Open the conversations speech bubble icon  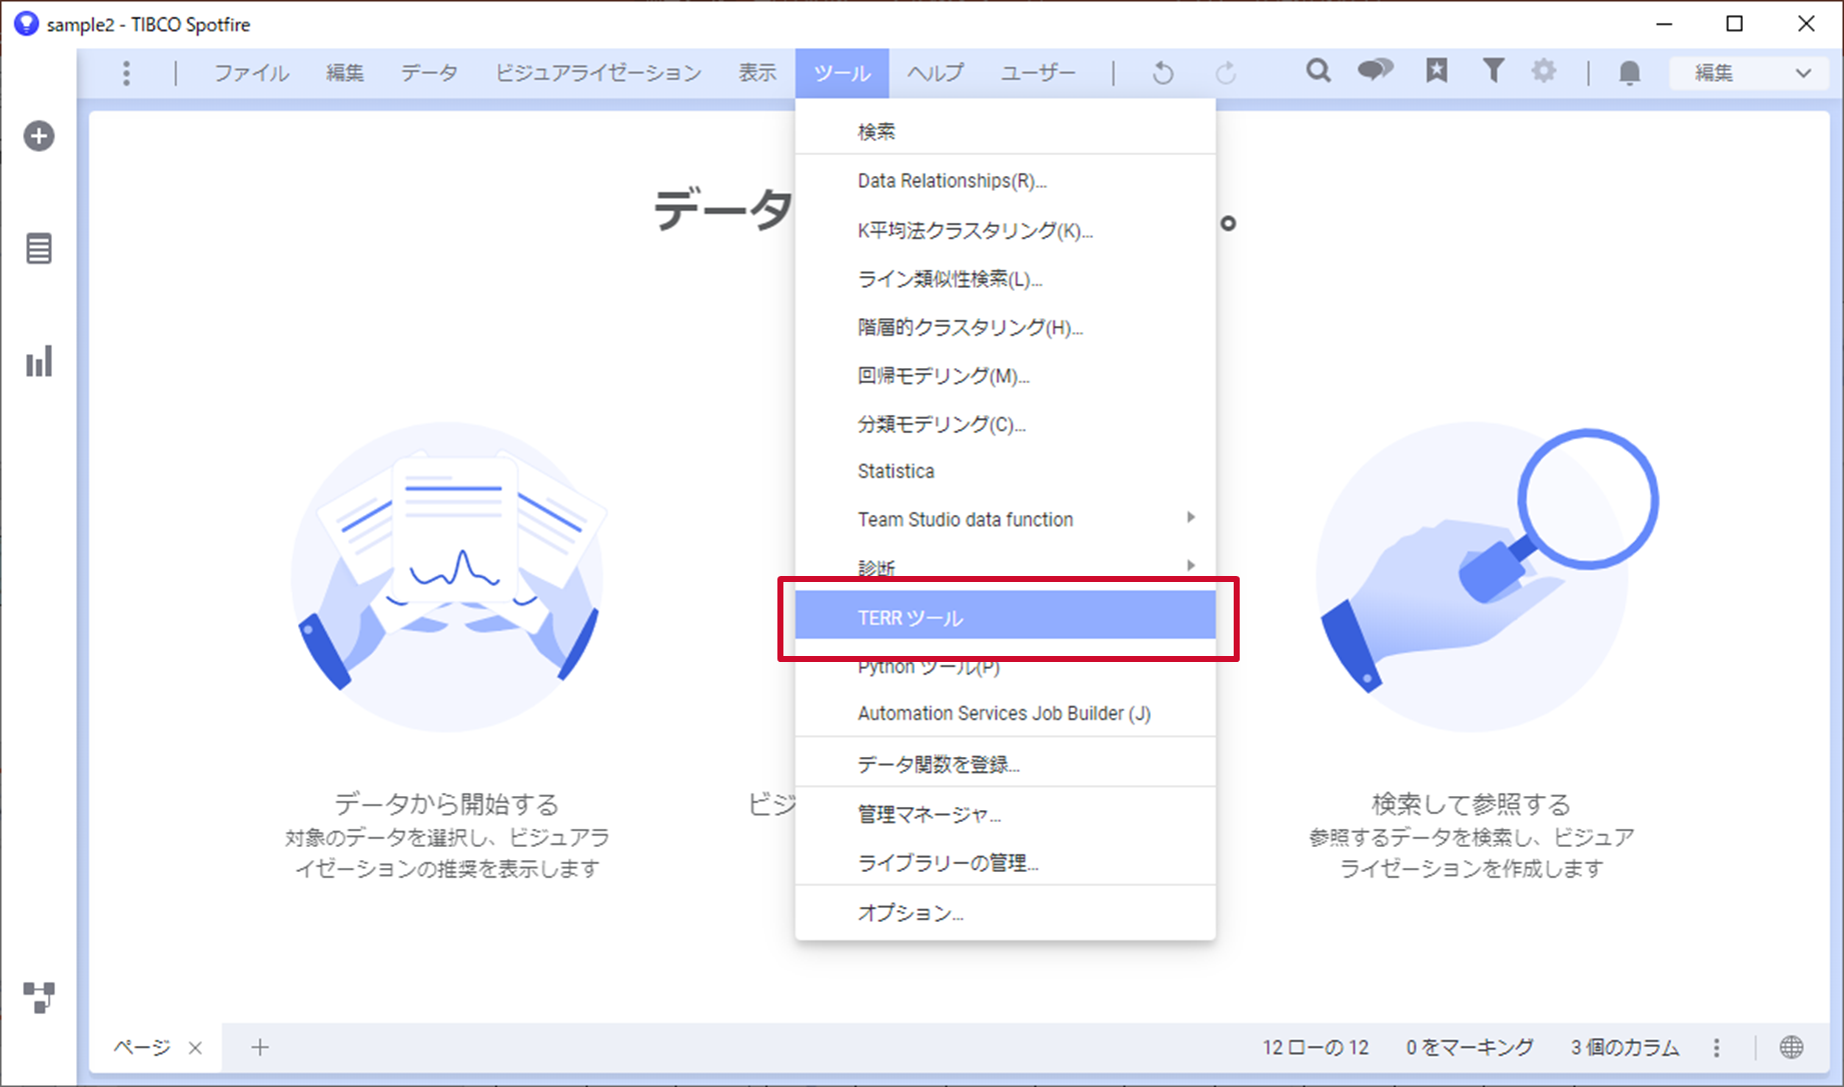click(x=1375, y=71)
